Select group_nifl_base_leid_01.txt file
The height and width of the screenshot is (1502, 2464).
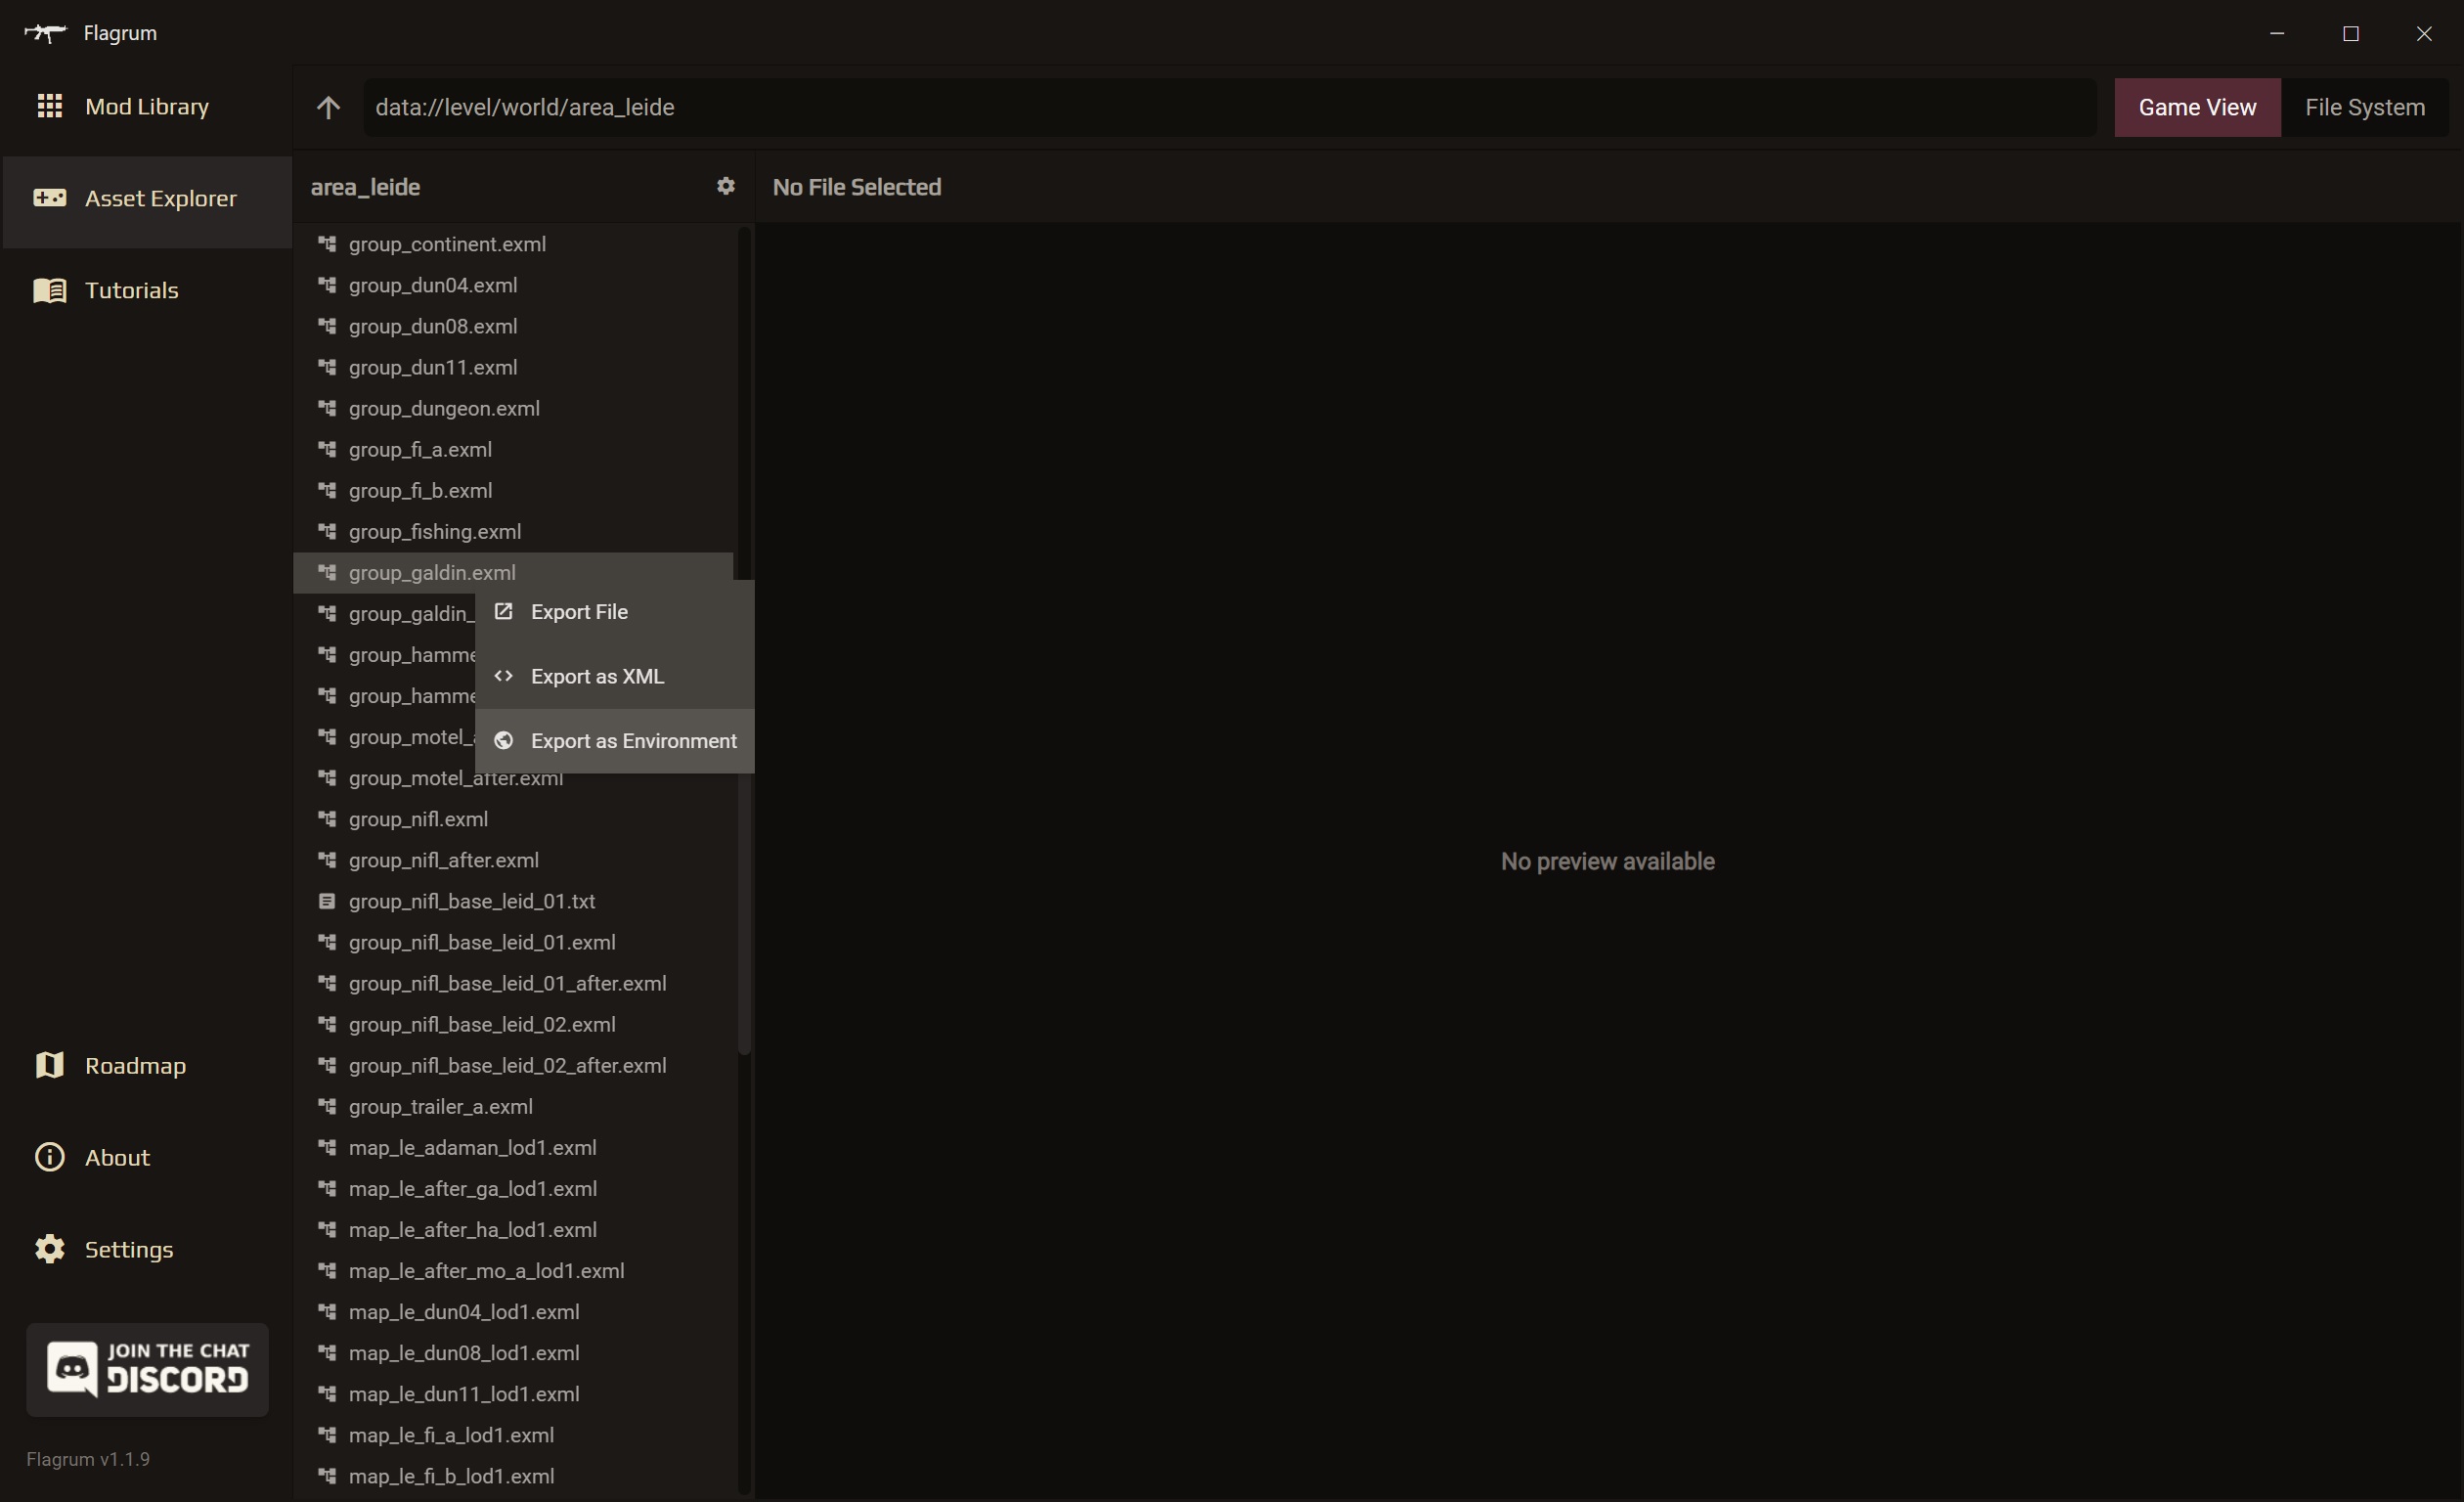tap(471, 901)
